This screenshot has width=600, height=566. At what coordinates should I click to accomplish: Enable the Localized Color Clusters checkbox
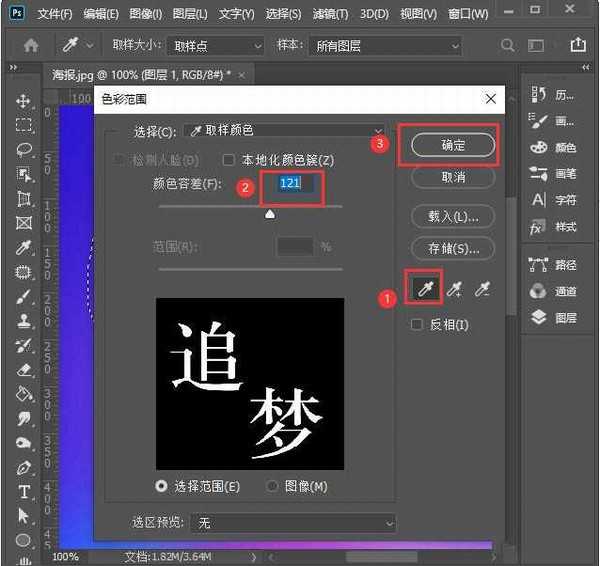pos(229,160)
